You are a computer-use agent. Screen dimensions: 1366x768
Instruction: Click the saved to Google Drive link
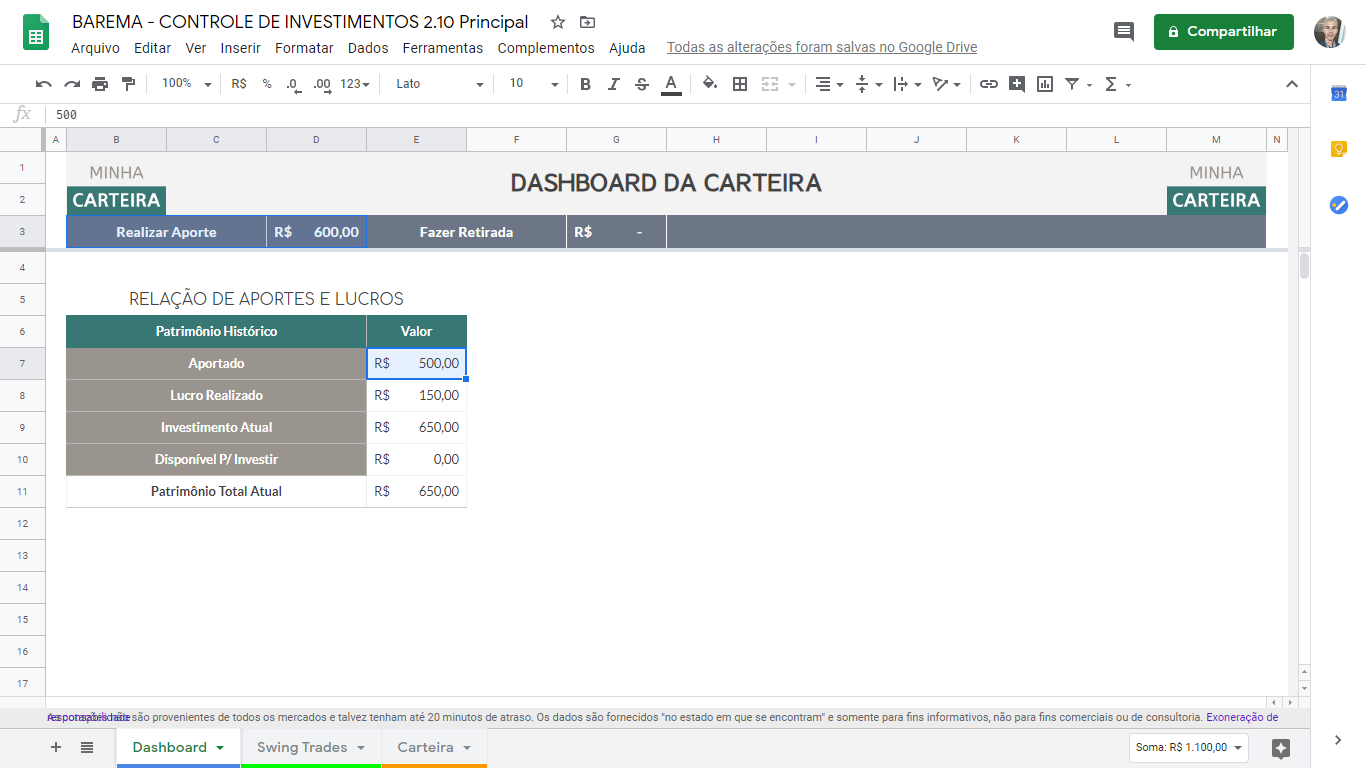pos(822,47)
